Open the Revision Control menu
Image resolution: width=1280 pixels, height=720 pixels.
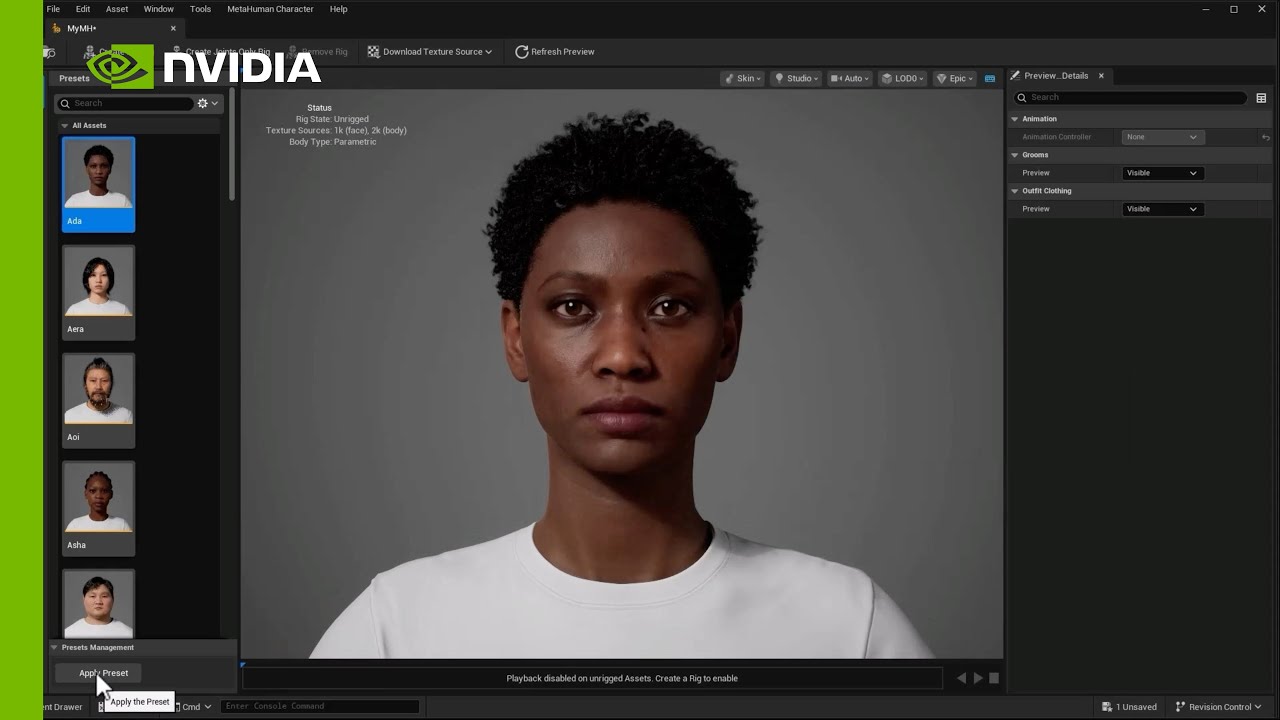pyautogui.click(x=1219, y=707)
